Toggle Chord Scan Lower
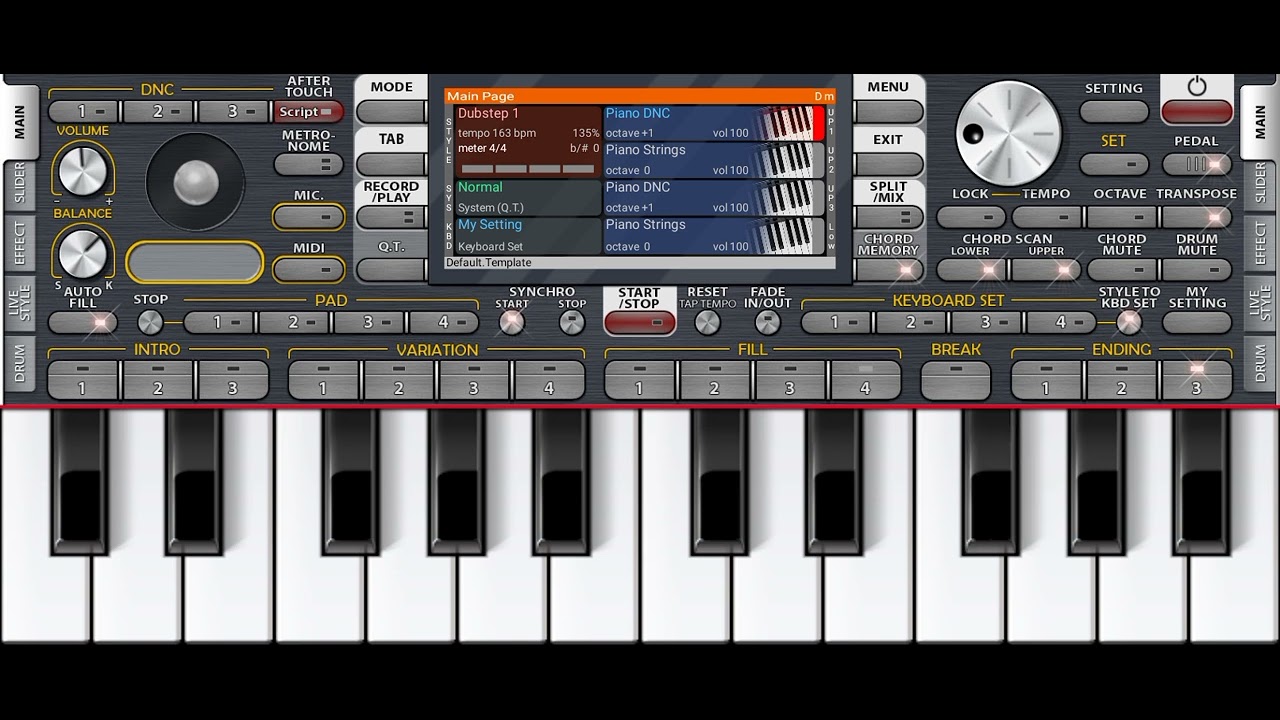Screen dimensions: 1280x720 click(971, 269)
